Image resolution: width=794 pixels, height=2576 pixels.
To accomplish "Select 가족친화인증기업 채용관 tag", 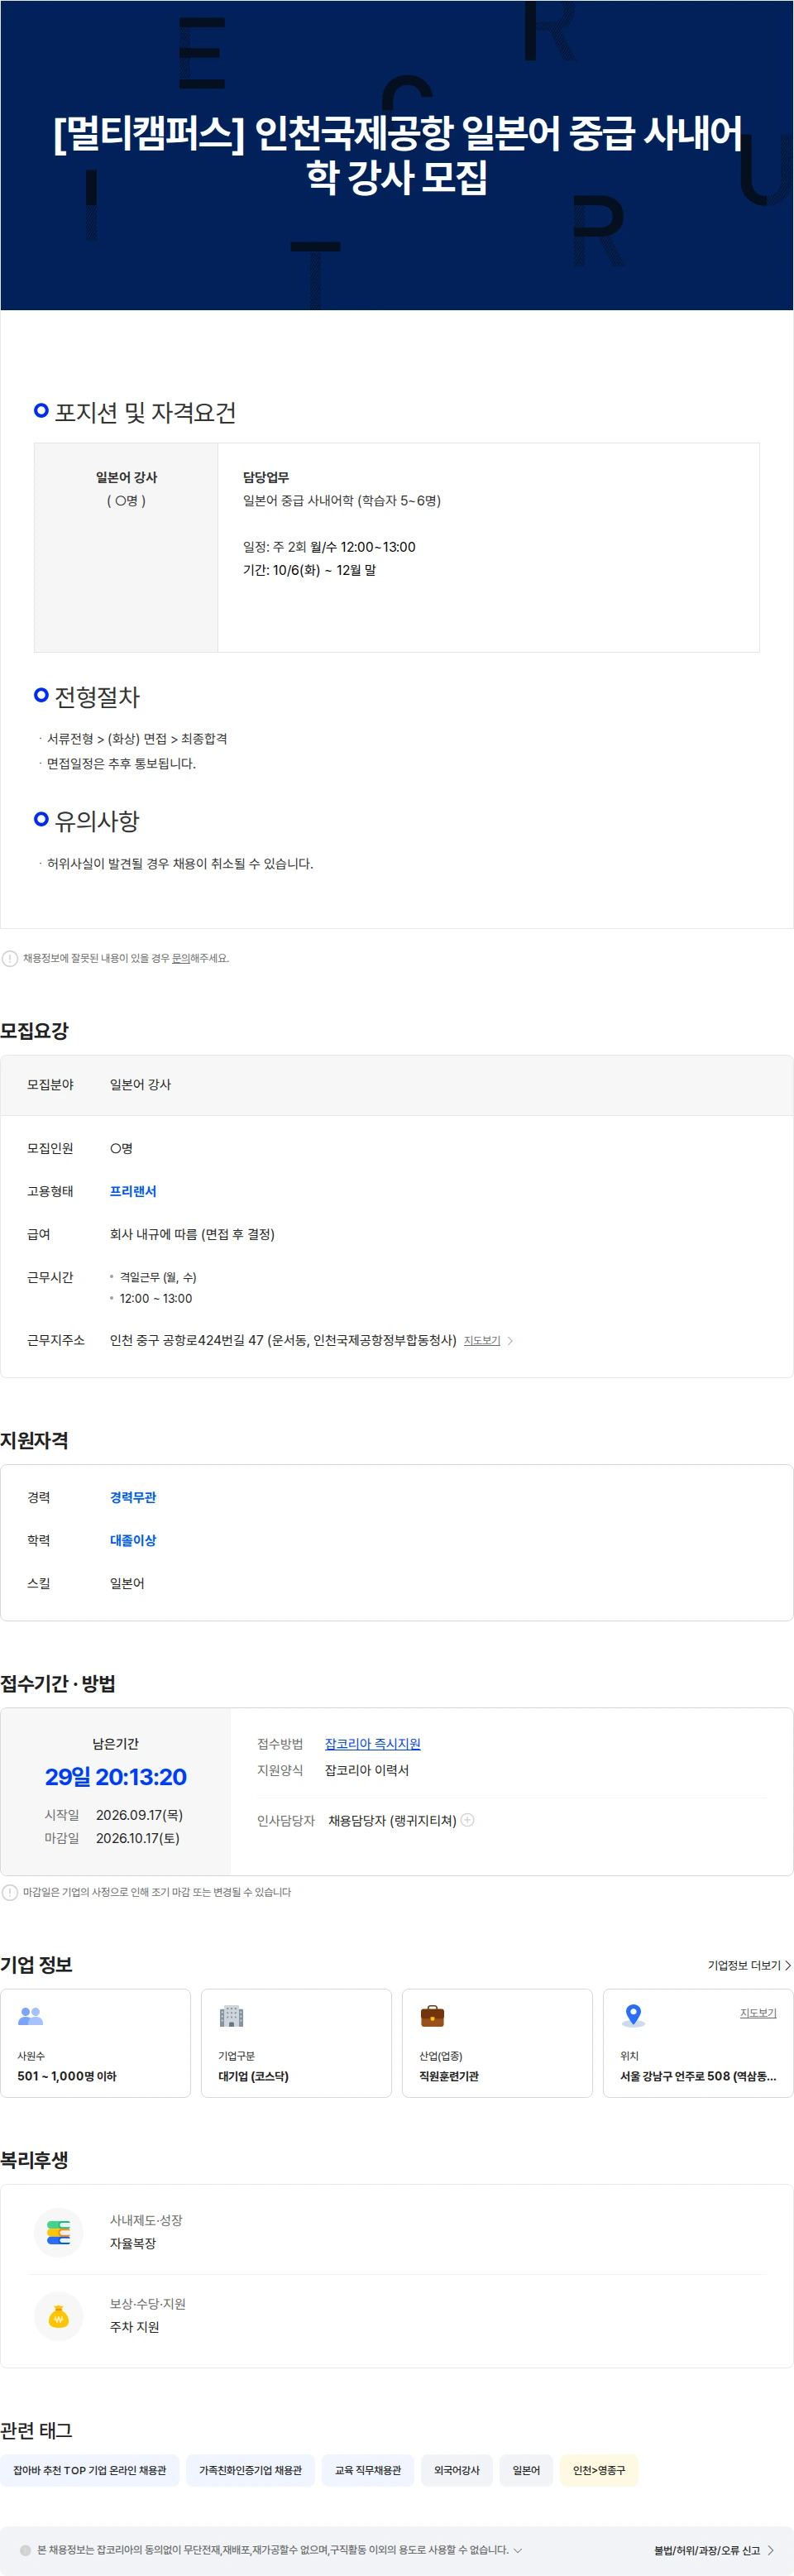I will click(250, 2470).
